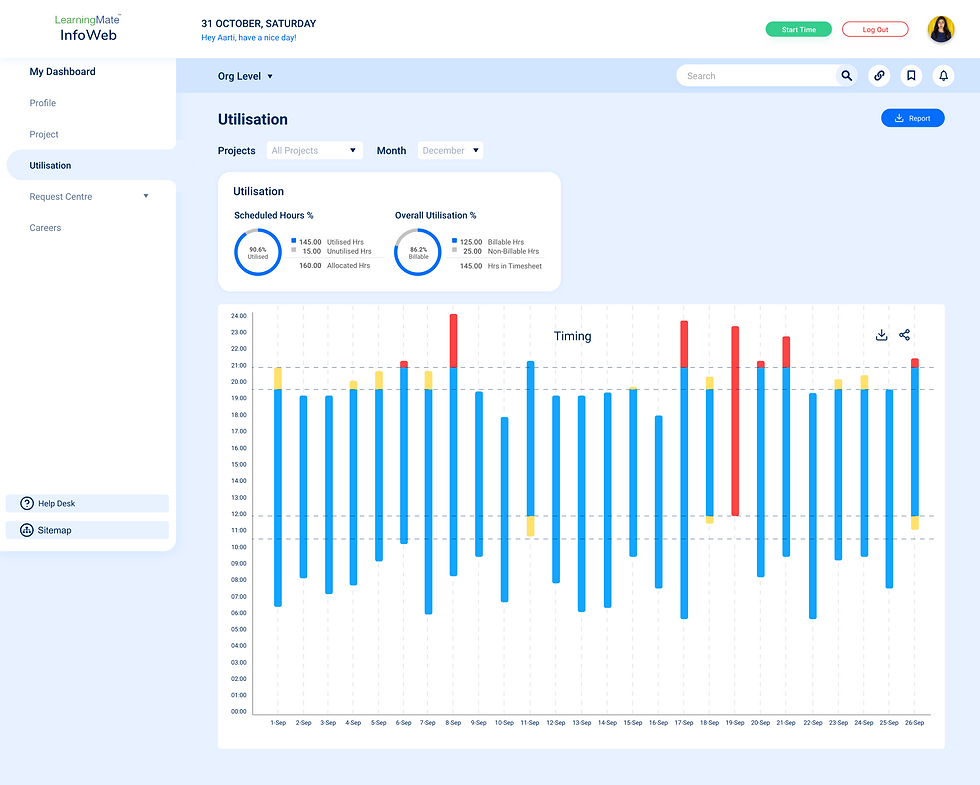Open the bookmark icon

(911, 76)
